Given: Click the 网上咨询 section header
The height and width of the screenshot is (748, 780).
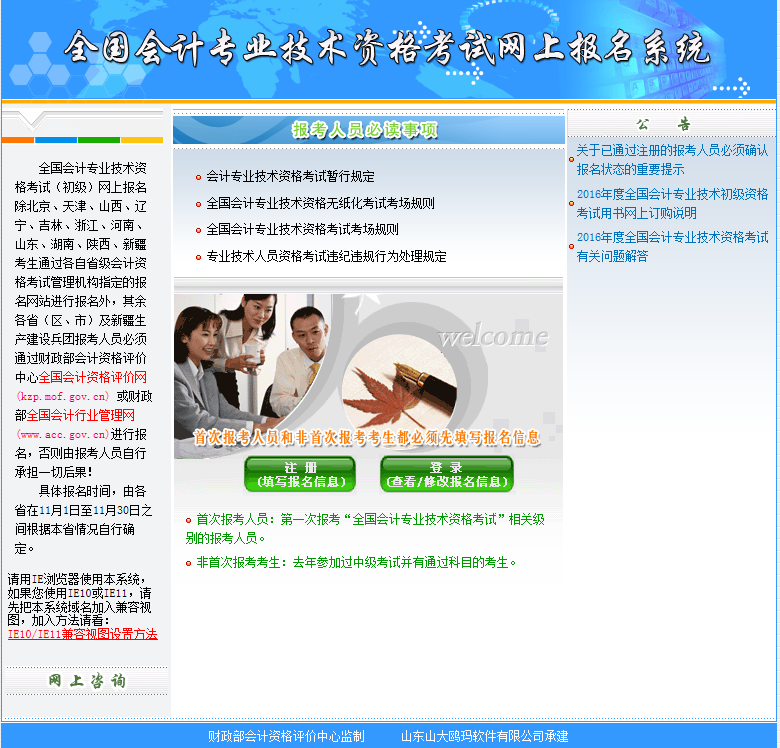Looking at the screenshot, I should 86,681.
